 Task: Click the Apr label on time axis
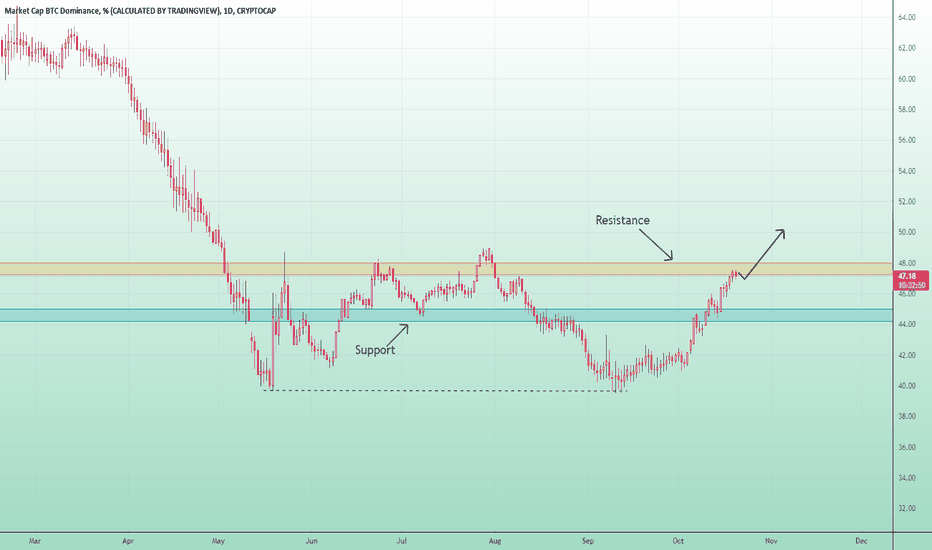tap(127, 541)
